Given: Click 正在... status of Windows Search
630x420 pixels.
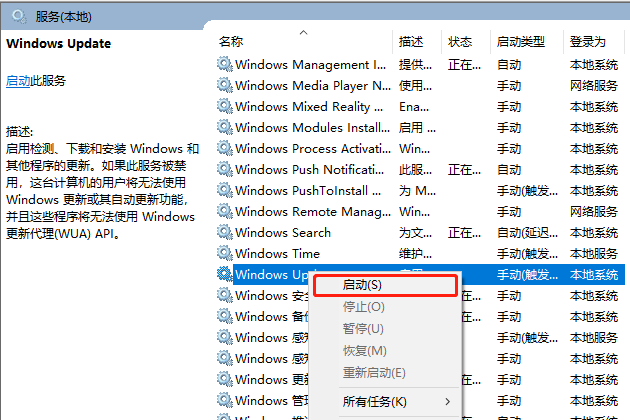Looking at the screenshot, I should [x=464, y=233].
